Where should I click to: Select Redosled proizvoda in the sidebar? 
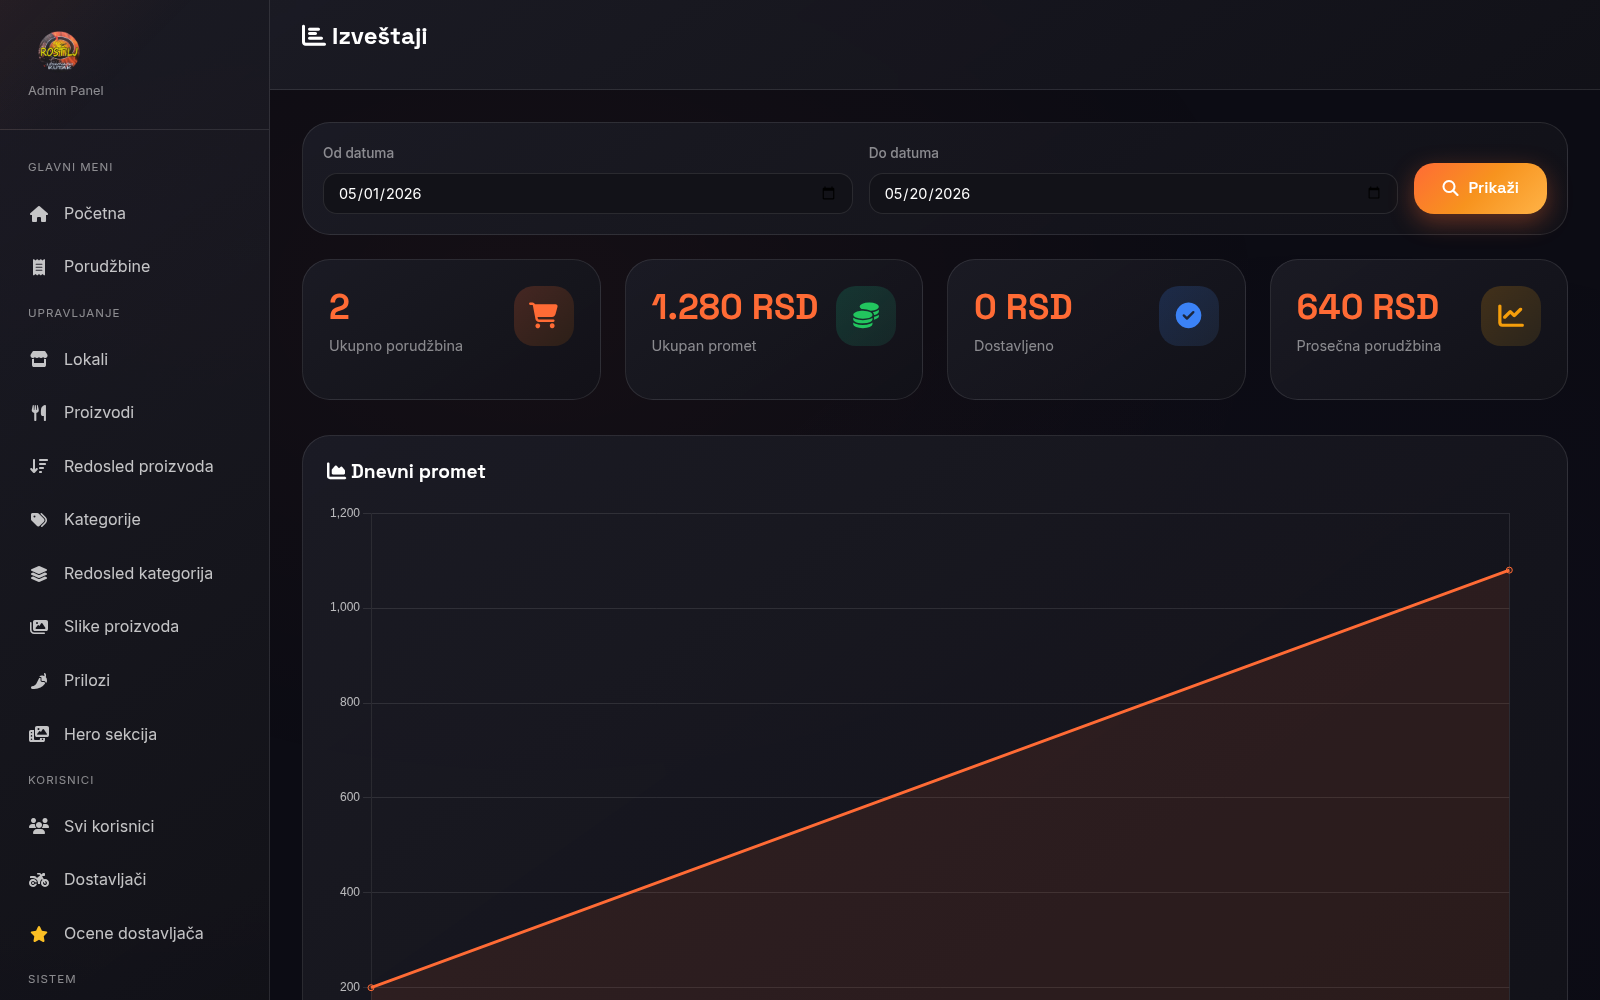[134, 467]
